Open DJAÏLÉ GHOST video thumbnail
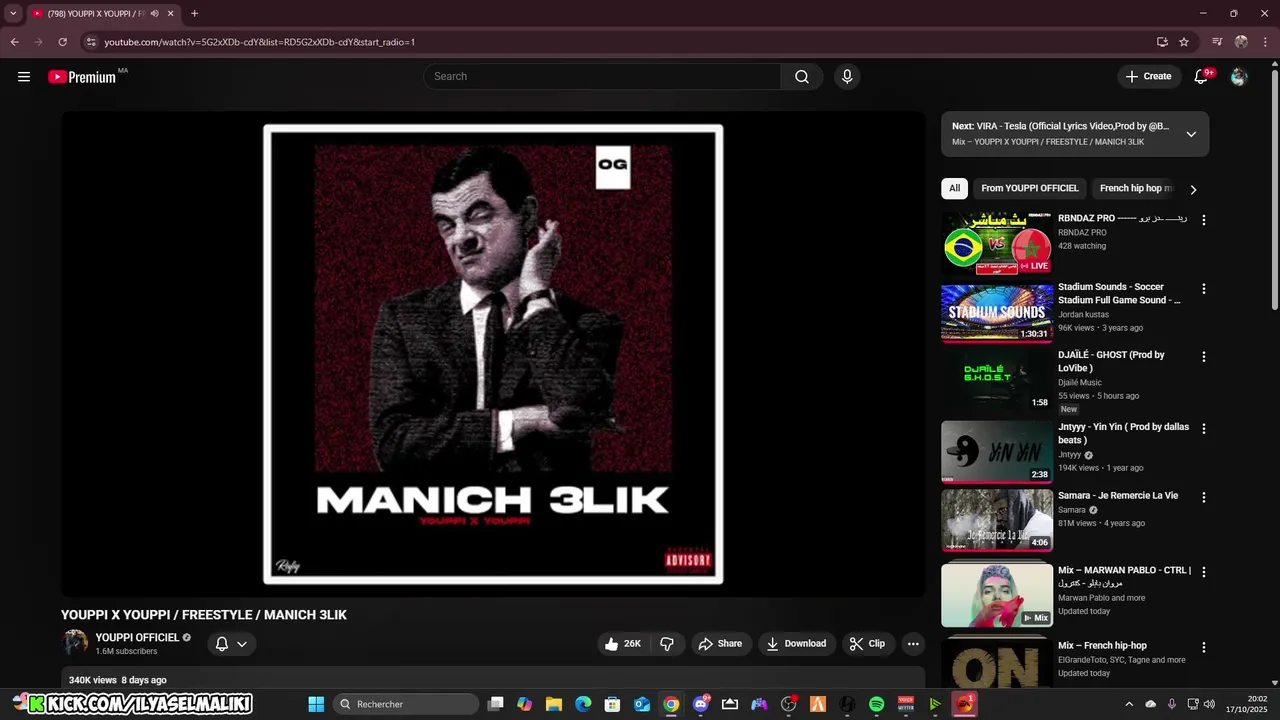Screen dimensions: 1280x720 point(997,380)
